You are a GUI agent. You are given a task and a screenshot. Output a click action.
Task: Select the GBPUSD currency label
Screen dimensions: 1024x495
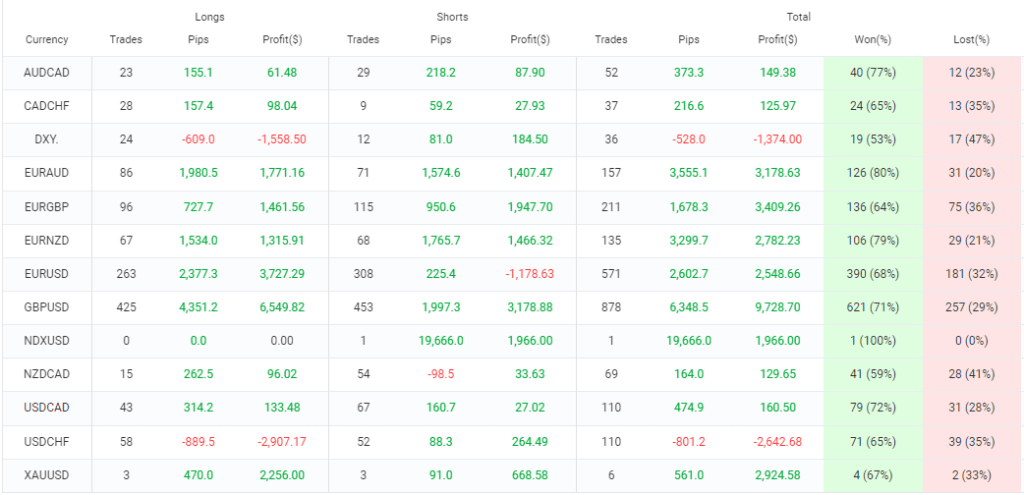tap(47, 308)
